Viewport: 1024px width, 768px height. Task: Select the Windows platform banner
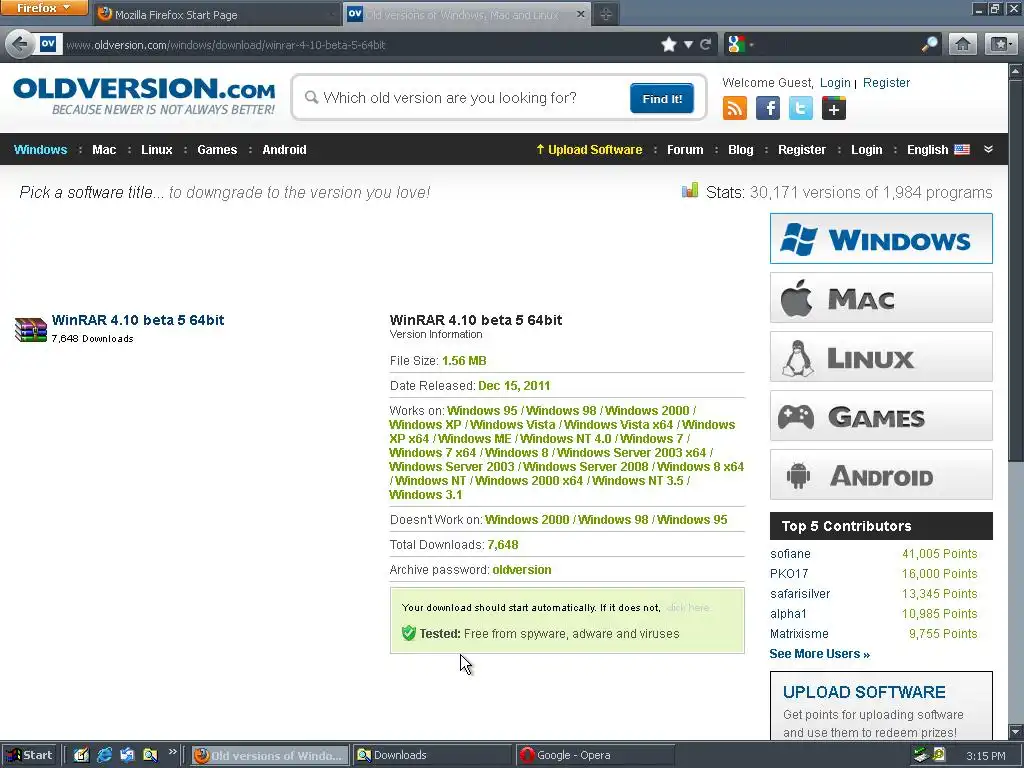(x=881, y=238)
